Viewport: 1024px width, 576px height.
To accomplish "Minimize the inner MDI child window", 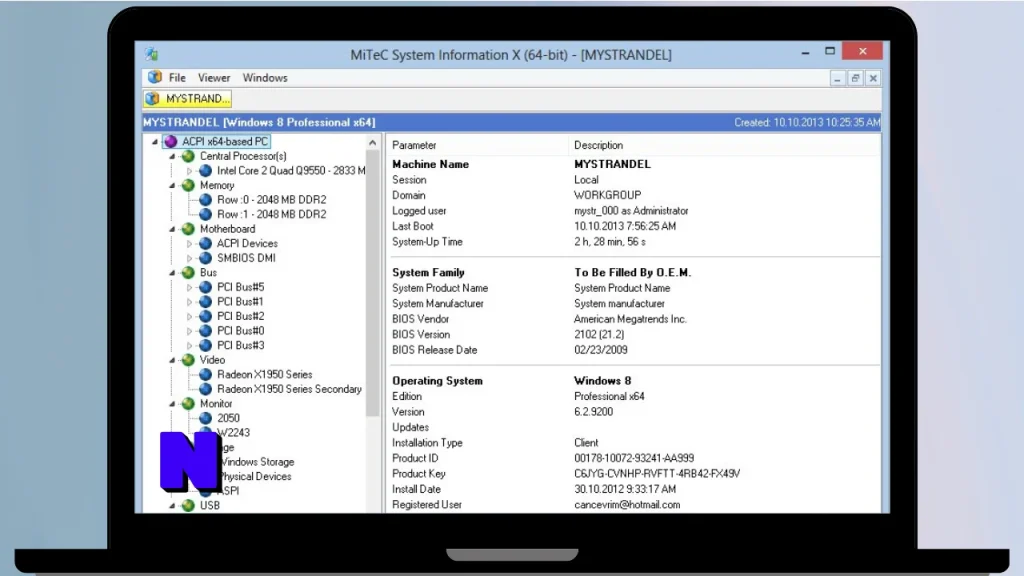I will pos(837,78).
